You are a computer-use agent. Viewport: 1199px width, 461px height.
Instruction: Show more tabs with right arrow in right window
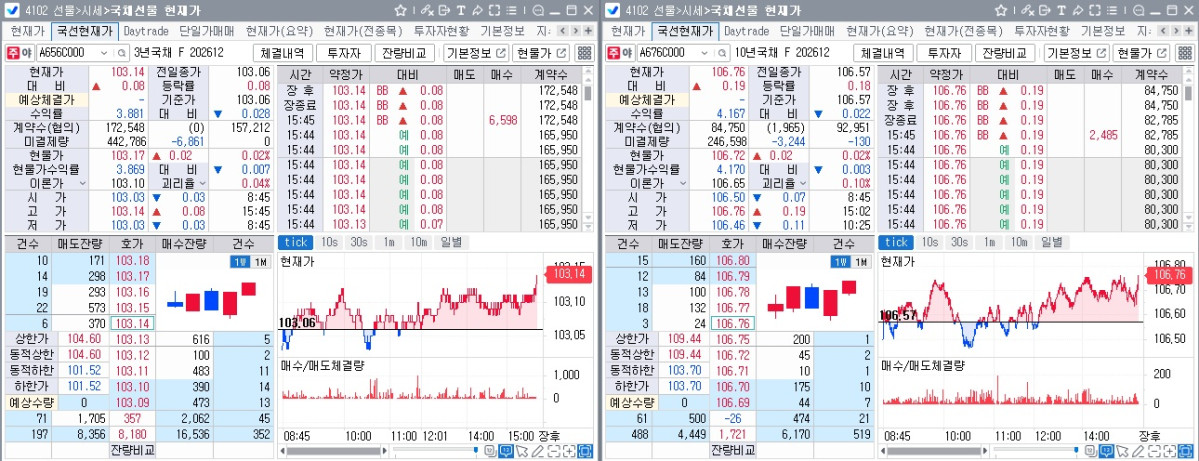point(1176,31)
